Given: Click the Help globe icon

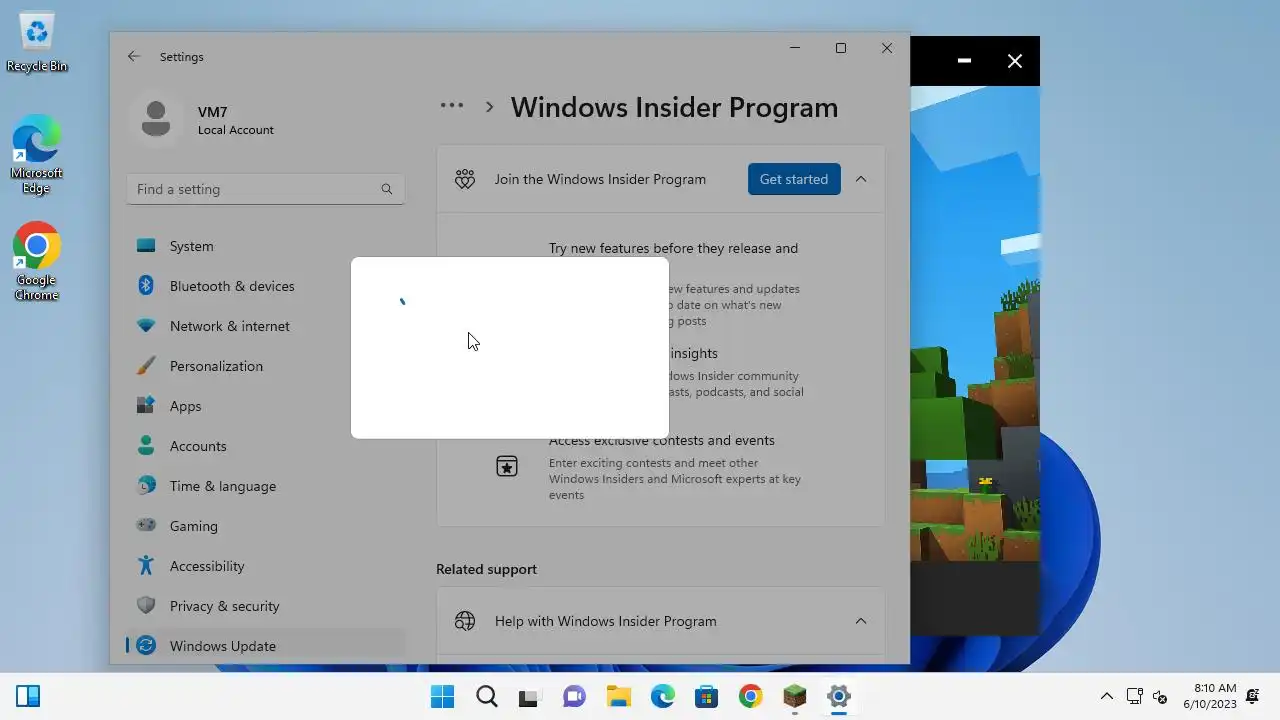Looking at the screenshot, I should coord(465,621).
